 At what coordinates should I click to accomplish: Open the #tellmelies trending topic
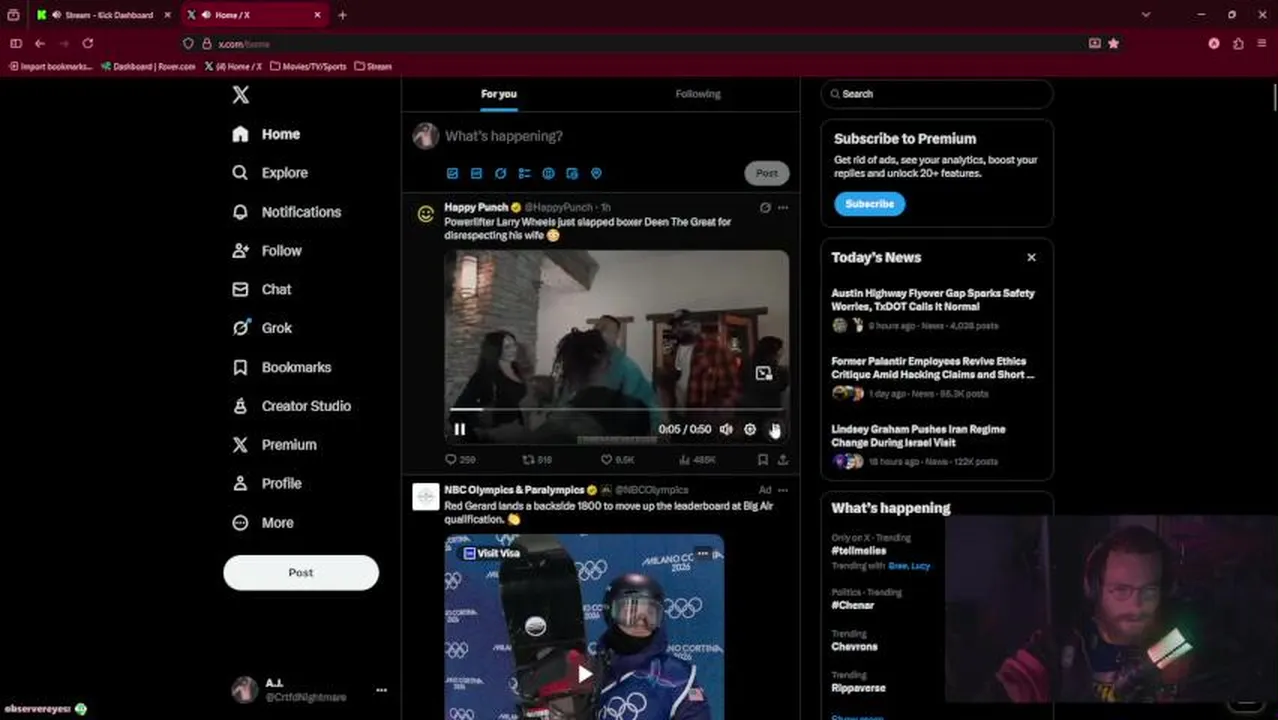[860, 551]
